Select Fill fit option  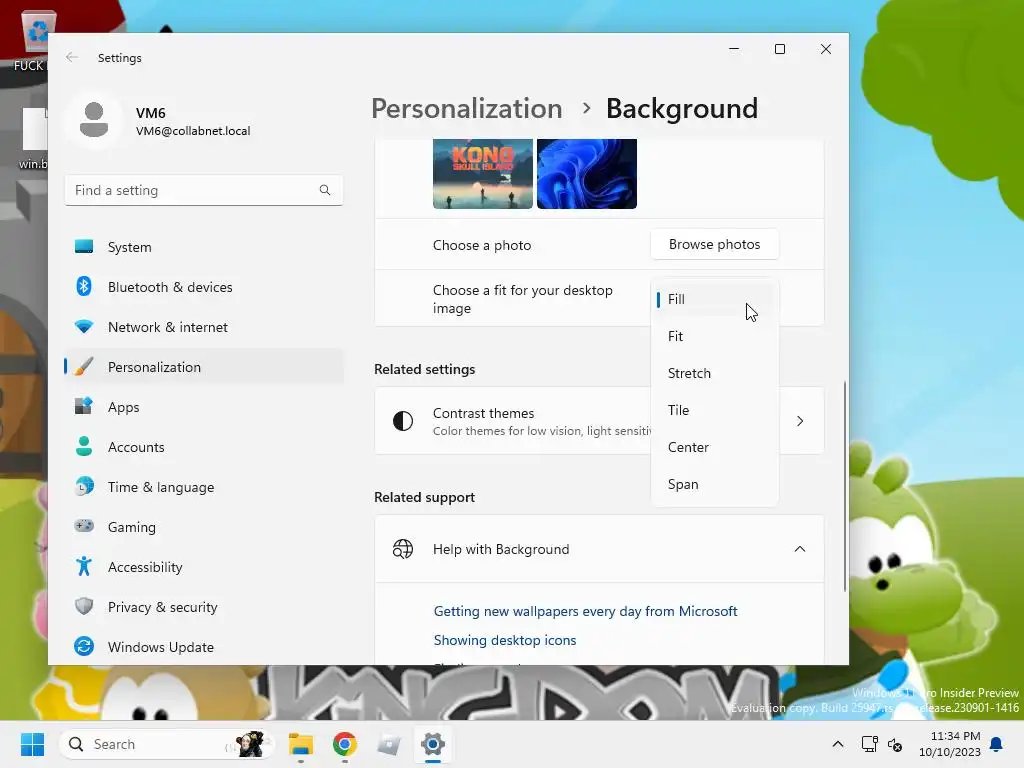(x=715, y=299)
